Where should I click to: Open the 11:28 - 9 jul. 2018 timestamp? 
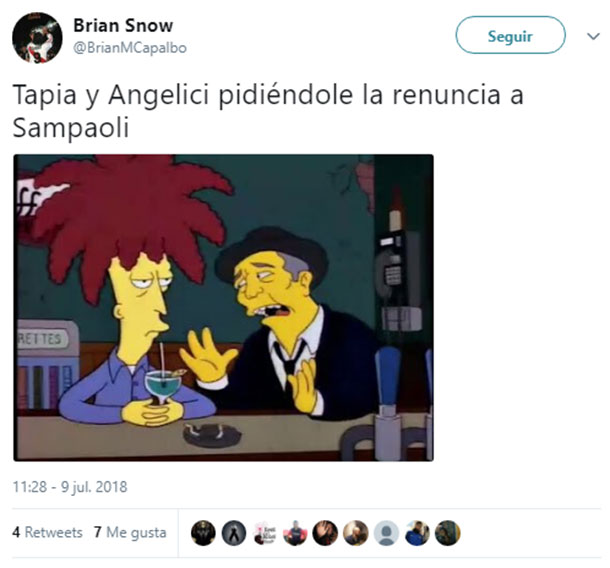70,487
